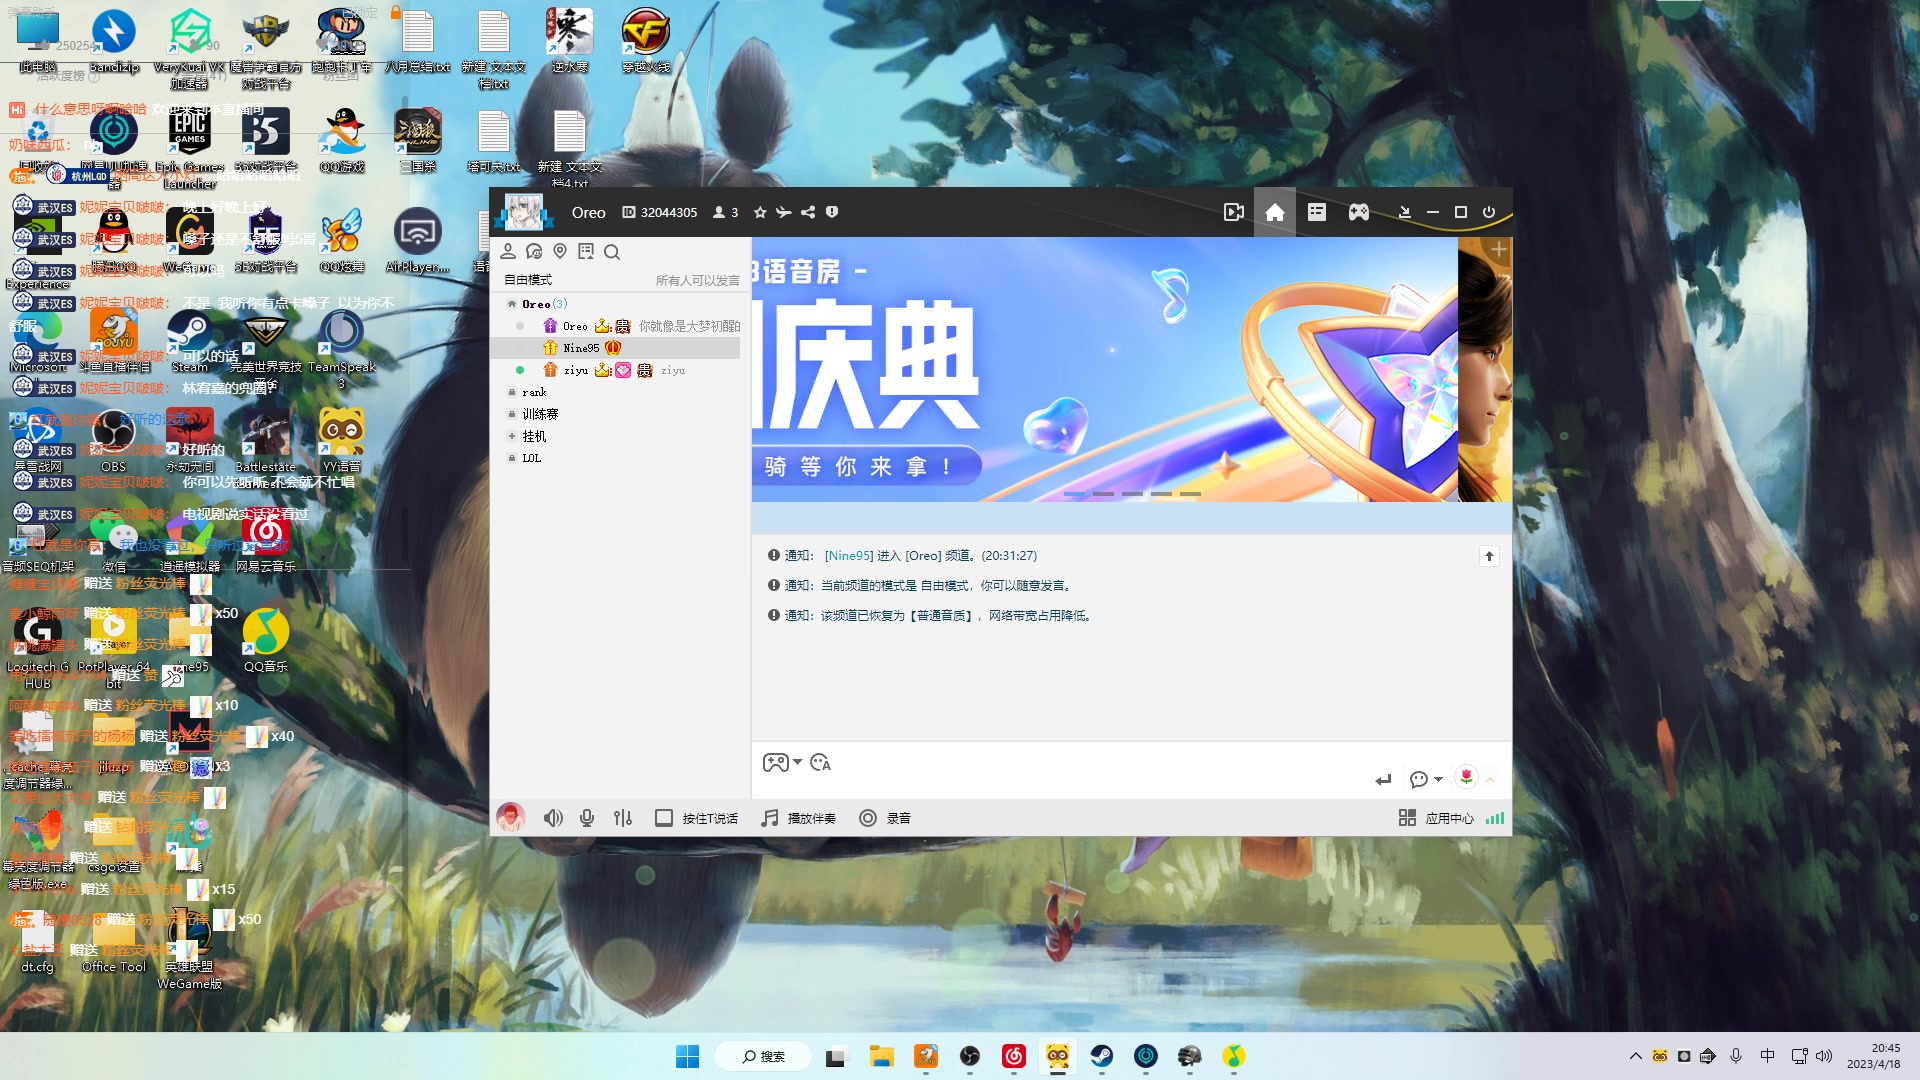
Task: Switch to the home tab in YY header
Action: [x=1275, y=212]
